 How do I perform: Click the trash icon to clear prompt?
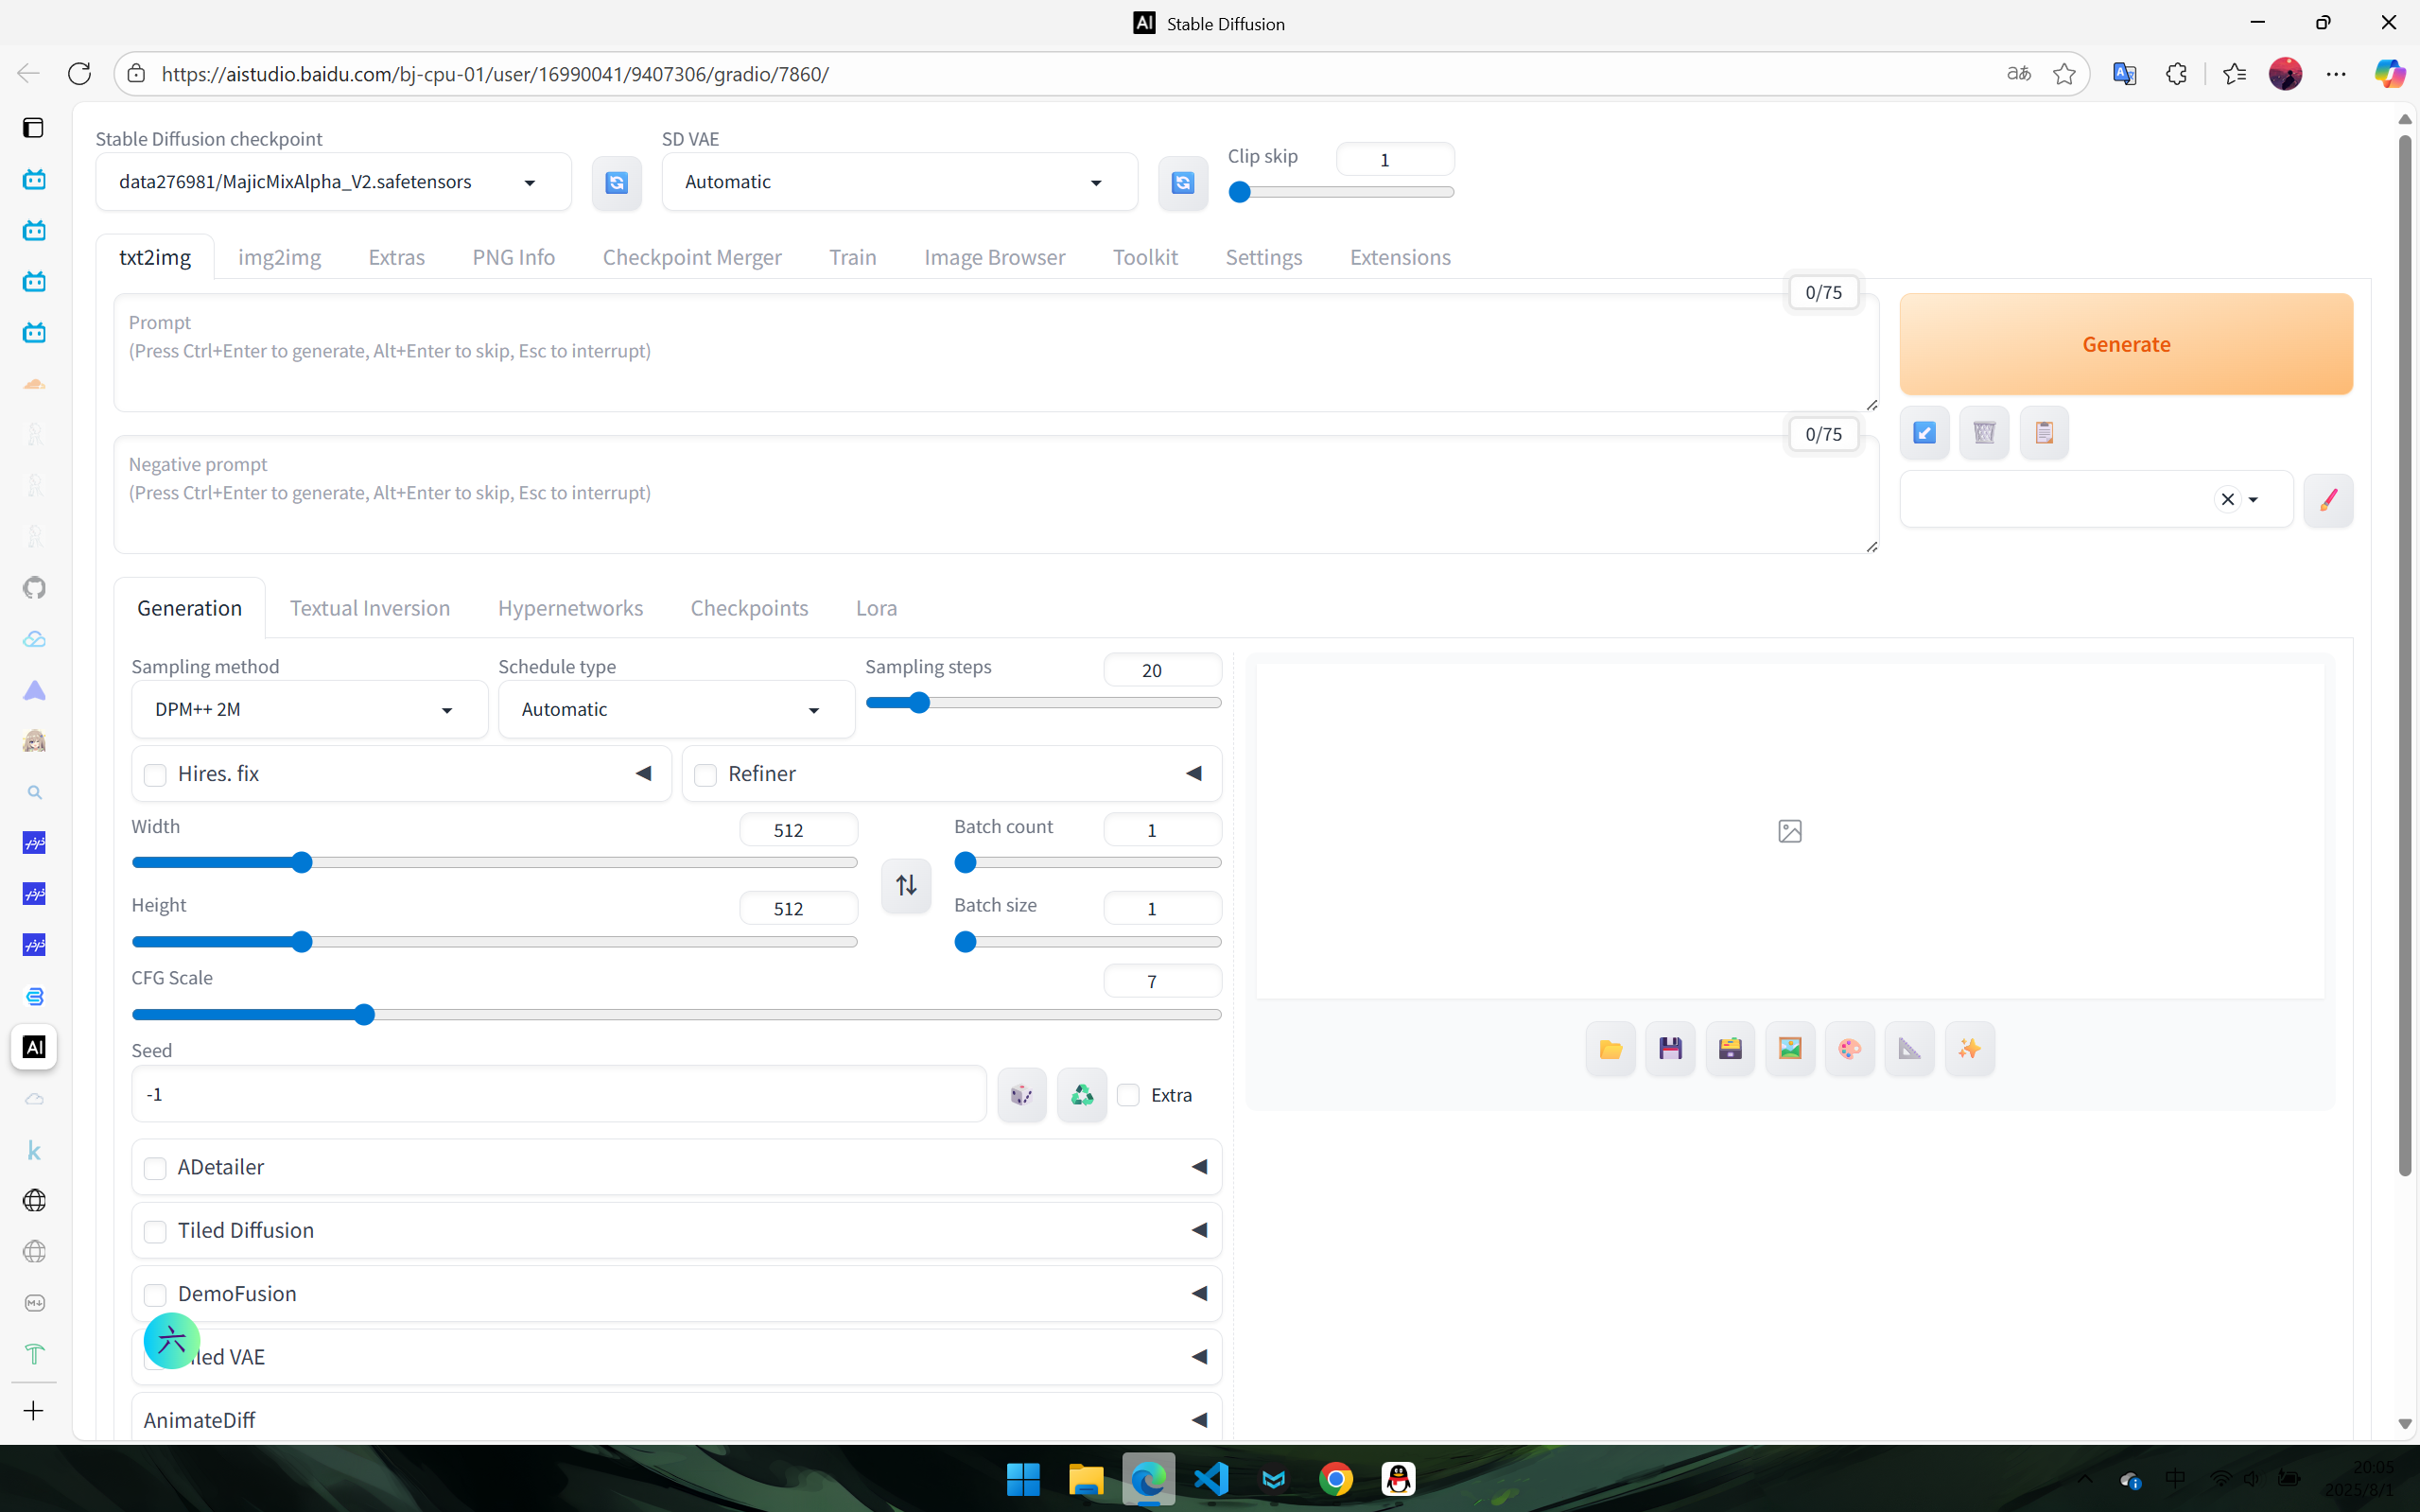click(1984, 432)
